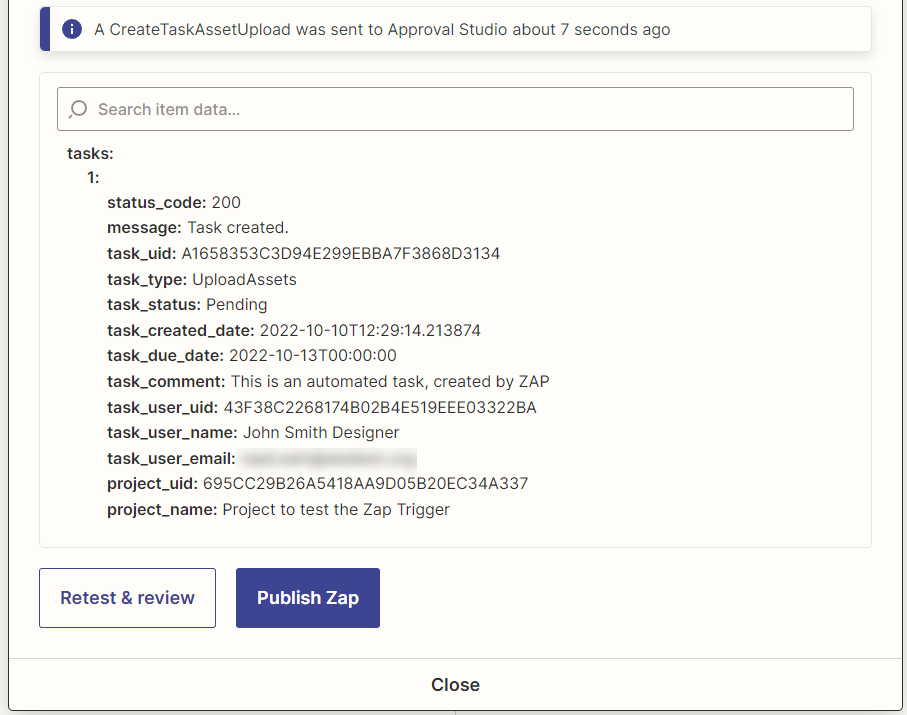Viewport: 907px width, 715px height.
Task: Select the task_type UploadAssets row
Action: tap(202, 279)
